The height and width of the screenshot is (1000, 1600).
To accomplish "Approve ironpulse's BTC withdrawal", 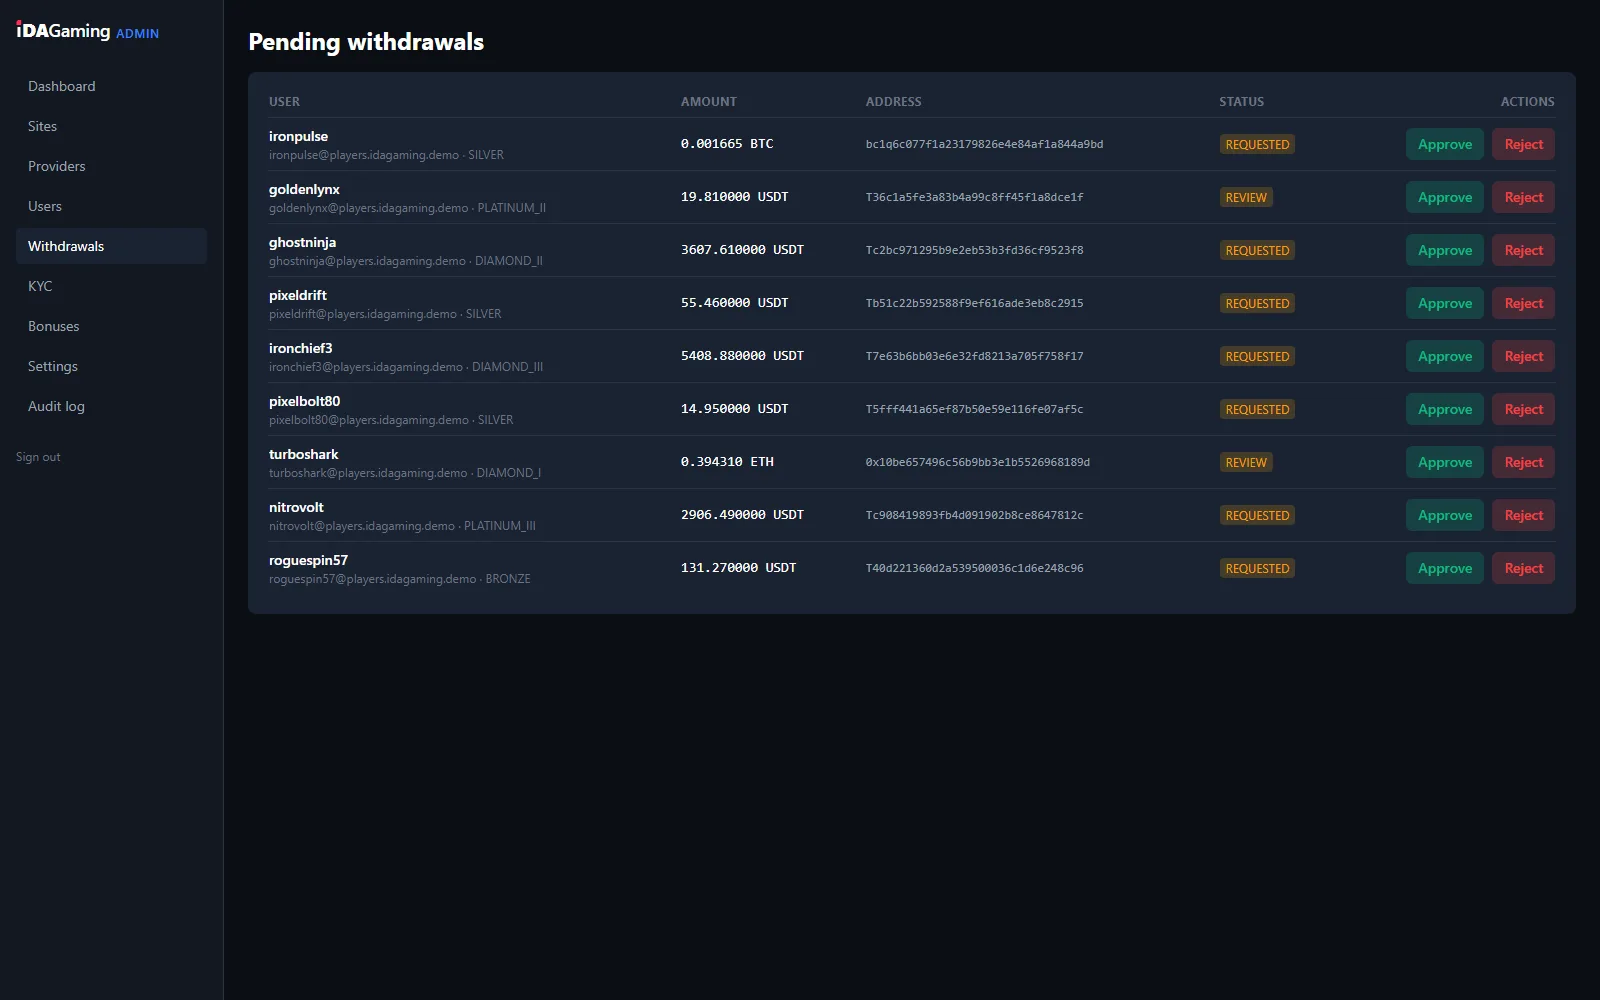I will click(x=1445, y=144).
